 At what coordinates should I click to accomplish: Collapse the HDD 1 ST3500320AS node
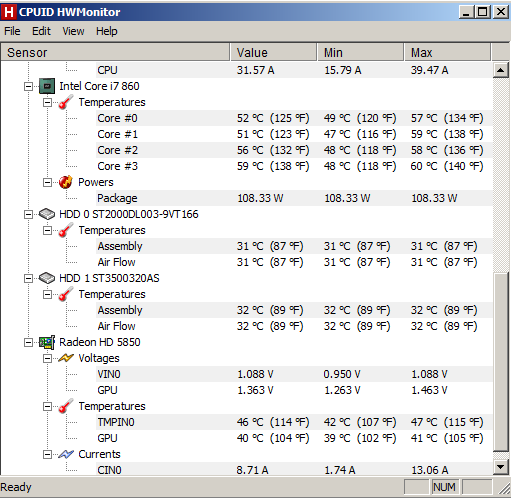[x=29, y=278]
